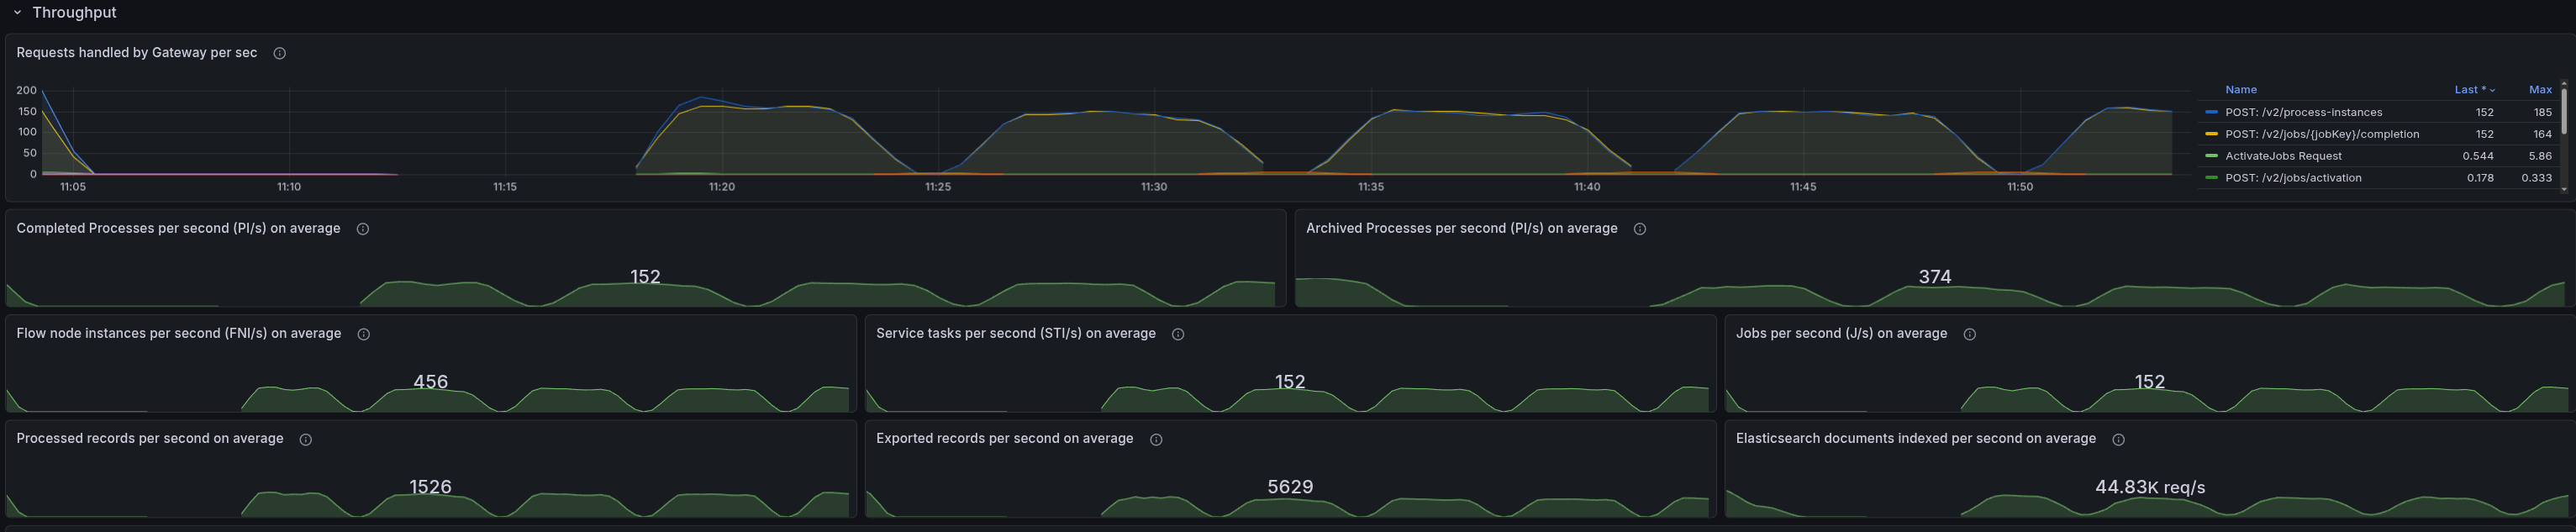Toggle POST /v2/process-instances series in legend
Viewport: 2576px width, 532px height.
pos(2303,113)
